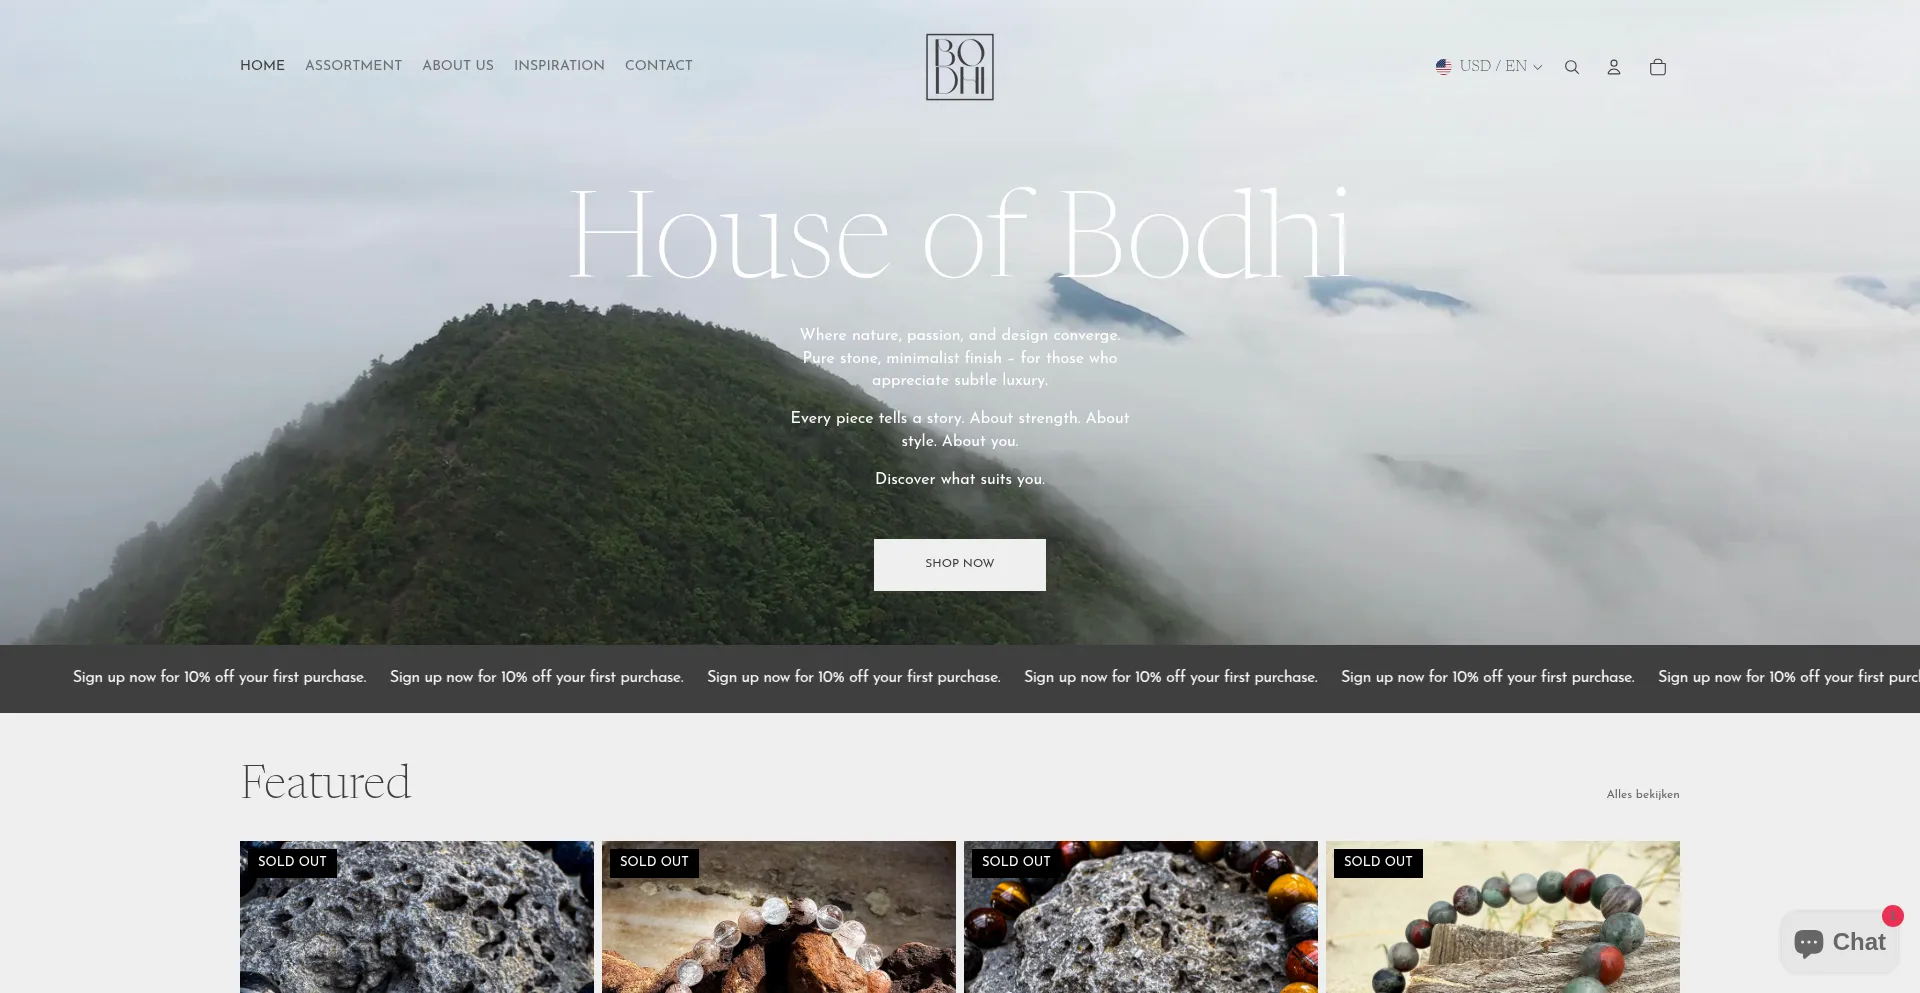Open the green and red bead bracelet thumbnail
1920x993 pixels.
tap(1503, 917)
